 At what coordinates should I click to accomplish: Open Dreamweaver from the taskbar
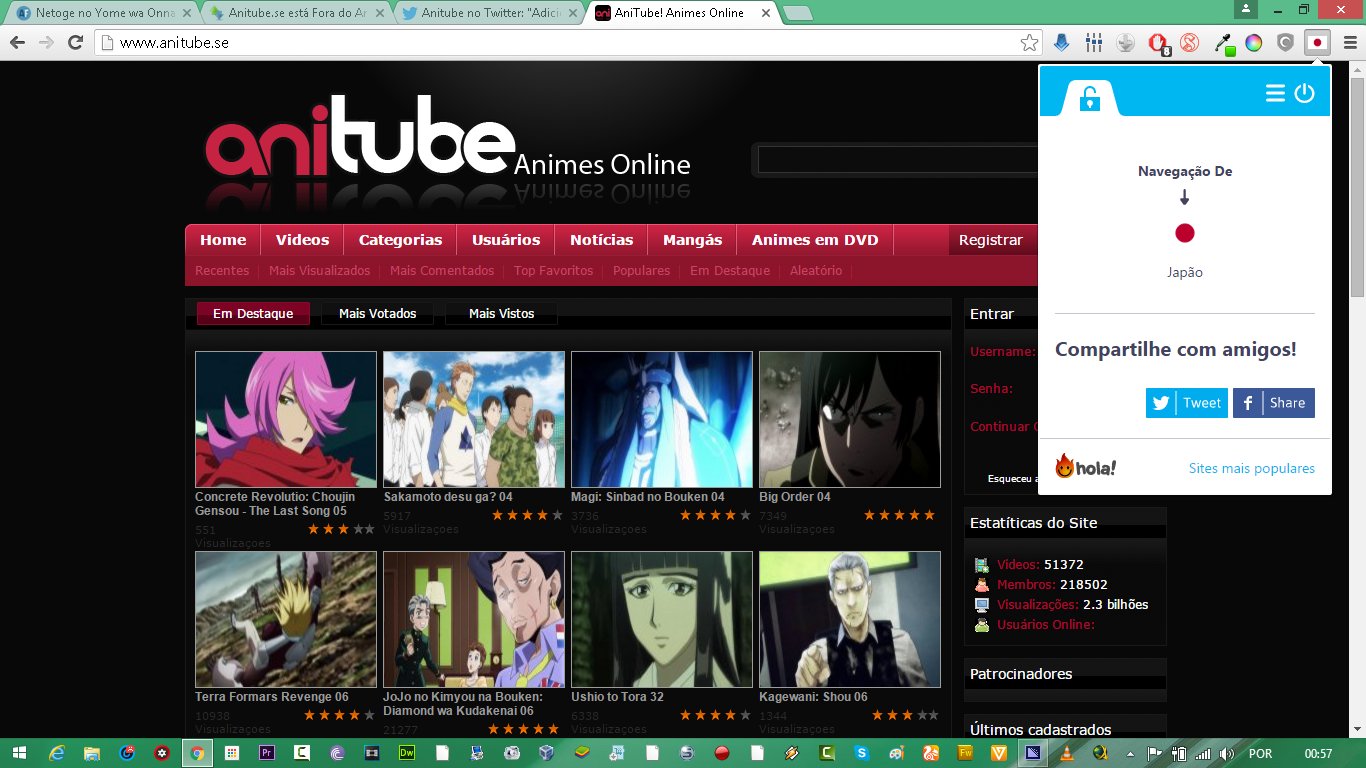[x=407, y=753]
